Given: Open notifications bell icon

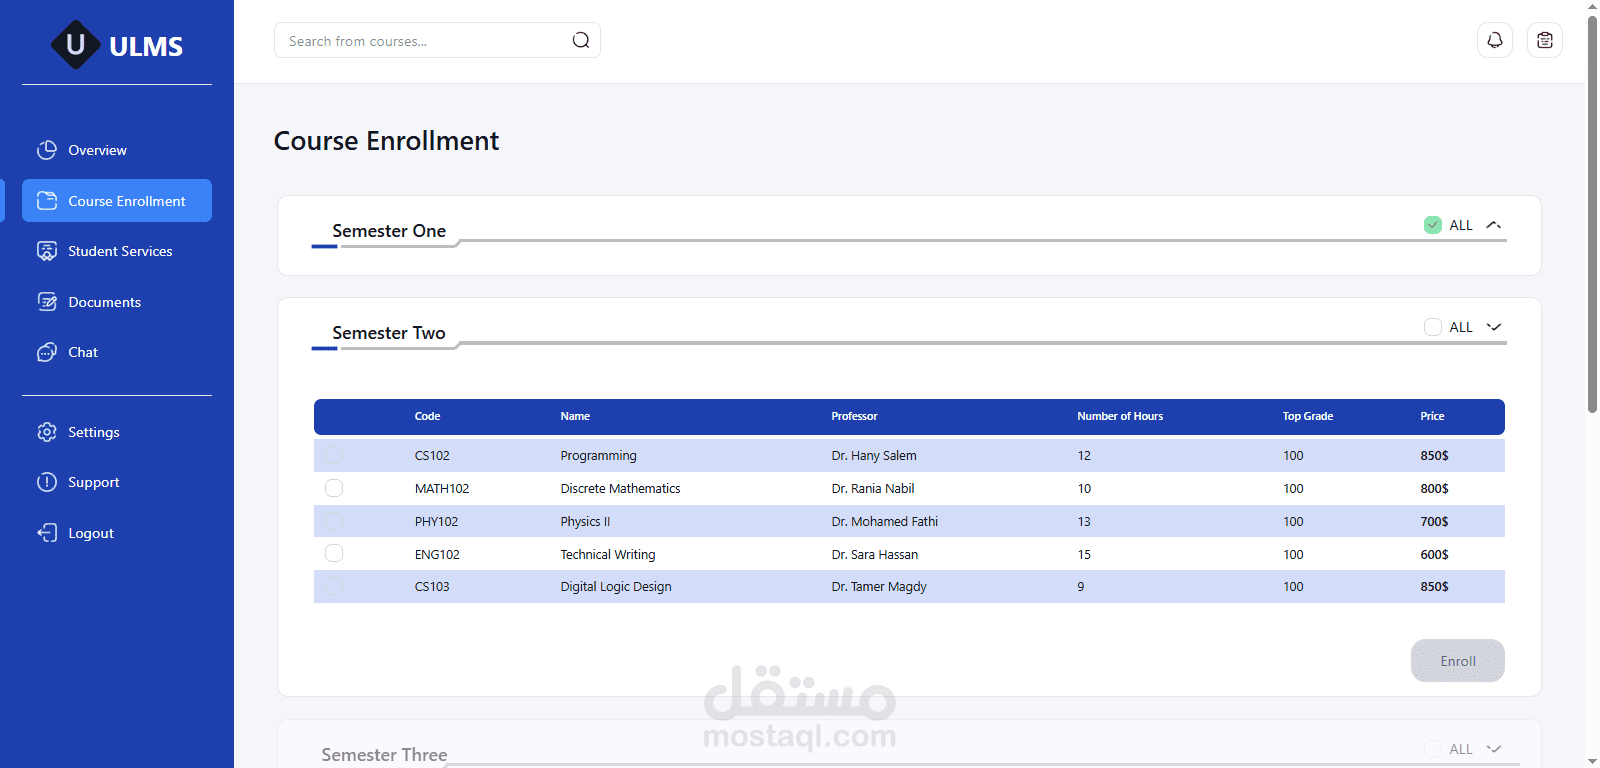Looking at the screenshot, I should coord(1495,40).
